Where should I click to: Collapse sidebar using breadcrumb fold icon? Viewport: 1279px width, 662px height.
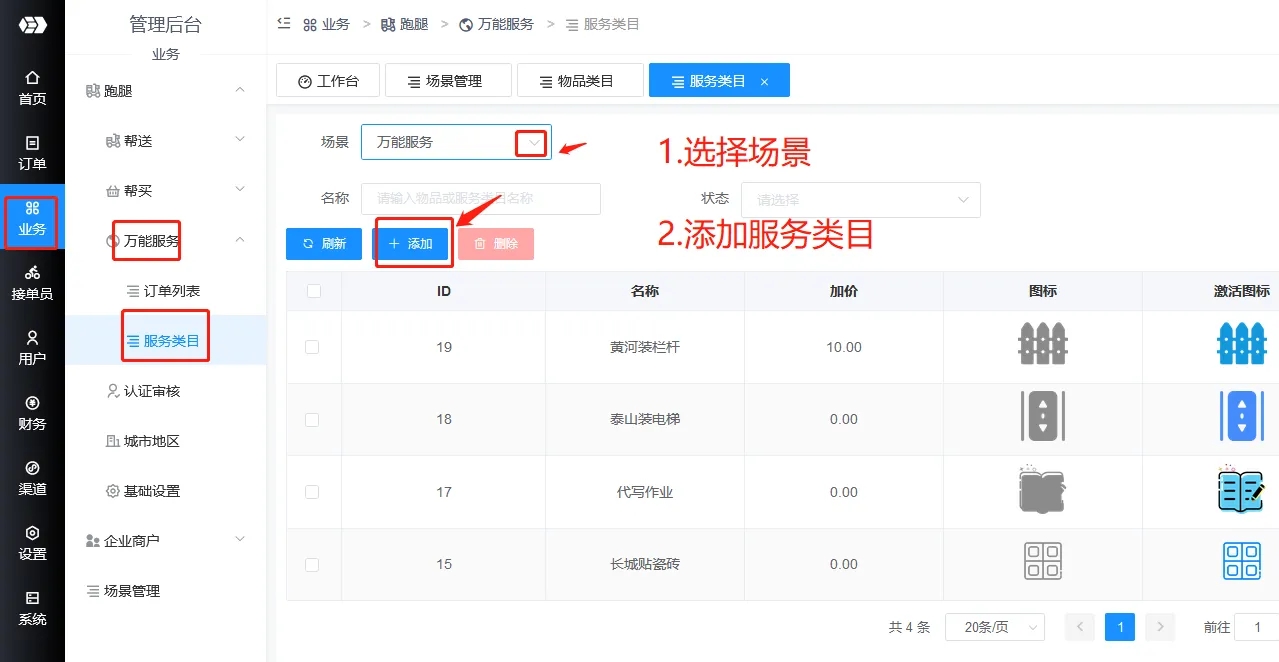(284, 23)
